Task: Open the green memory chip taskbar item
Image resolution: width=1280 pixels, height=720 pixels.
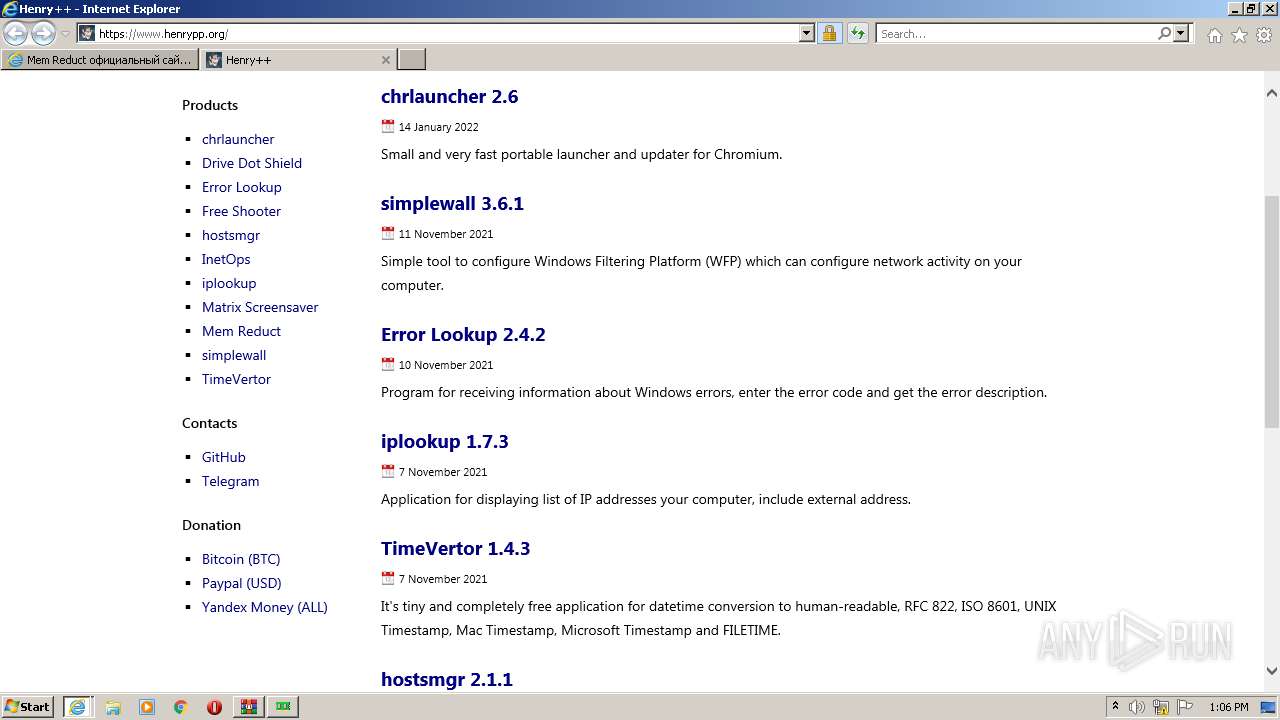Action: (284, 707)
